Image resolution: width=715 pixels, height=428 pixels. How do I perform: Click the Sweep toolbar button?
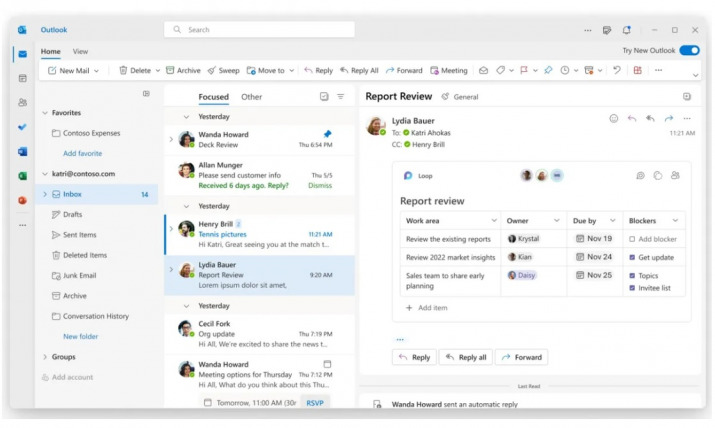click(x=223, y=71)
